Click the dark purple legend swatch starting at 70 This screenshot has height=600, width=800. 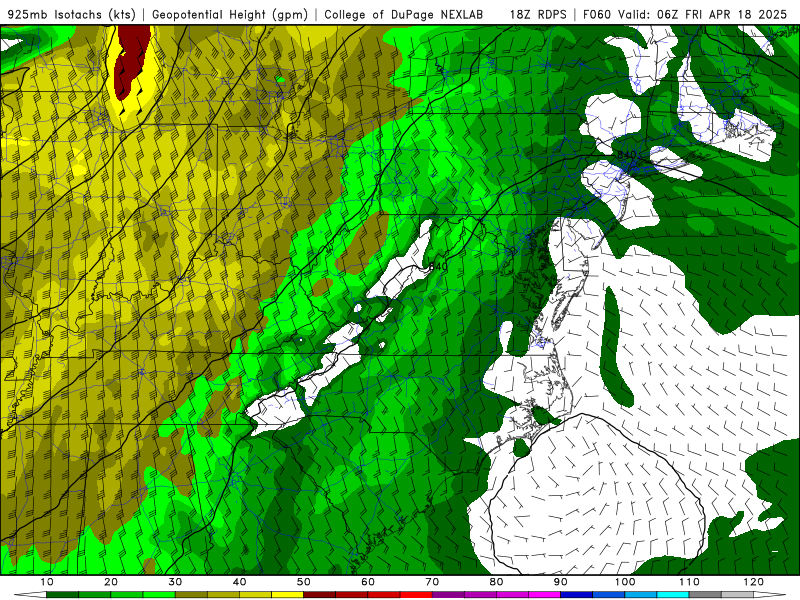(x=448, y=595)
